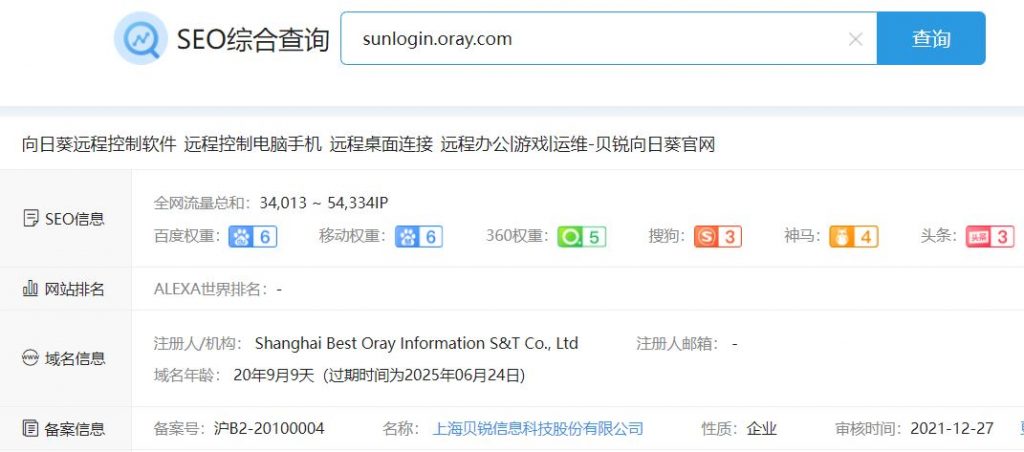
Task: Click the blue 查询 search button
Action: click(x=931, y=39)
